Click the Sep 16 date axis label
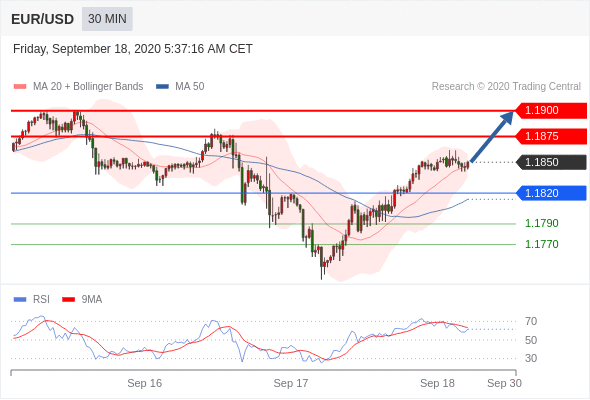This screenshot has width=590, height=400. click(x=144, y=383)
